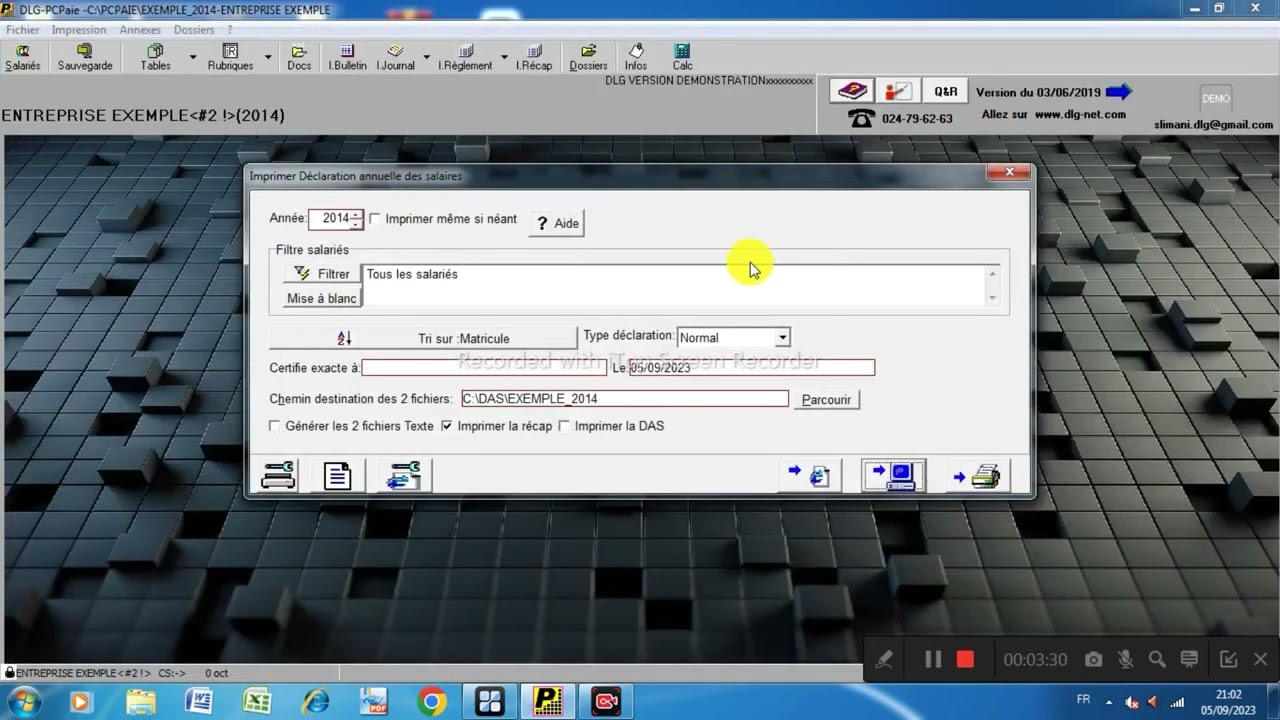Take a snapshot with recorder camera icon
The image size is (1280, 720).
pyautogui.click(x=1094, y=659)
